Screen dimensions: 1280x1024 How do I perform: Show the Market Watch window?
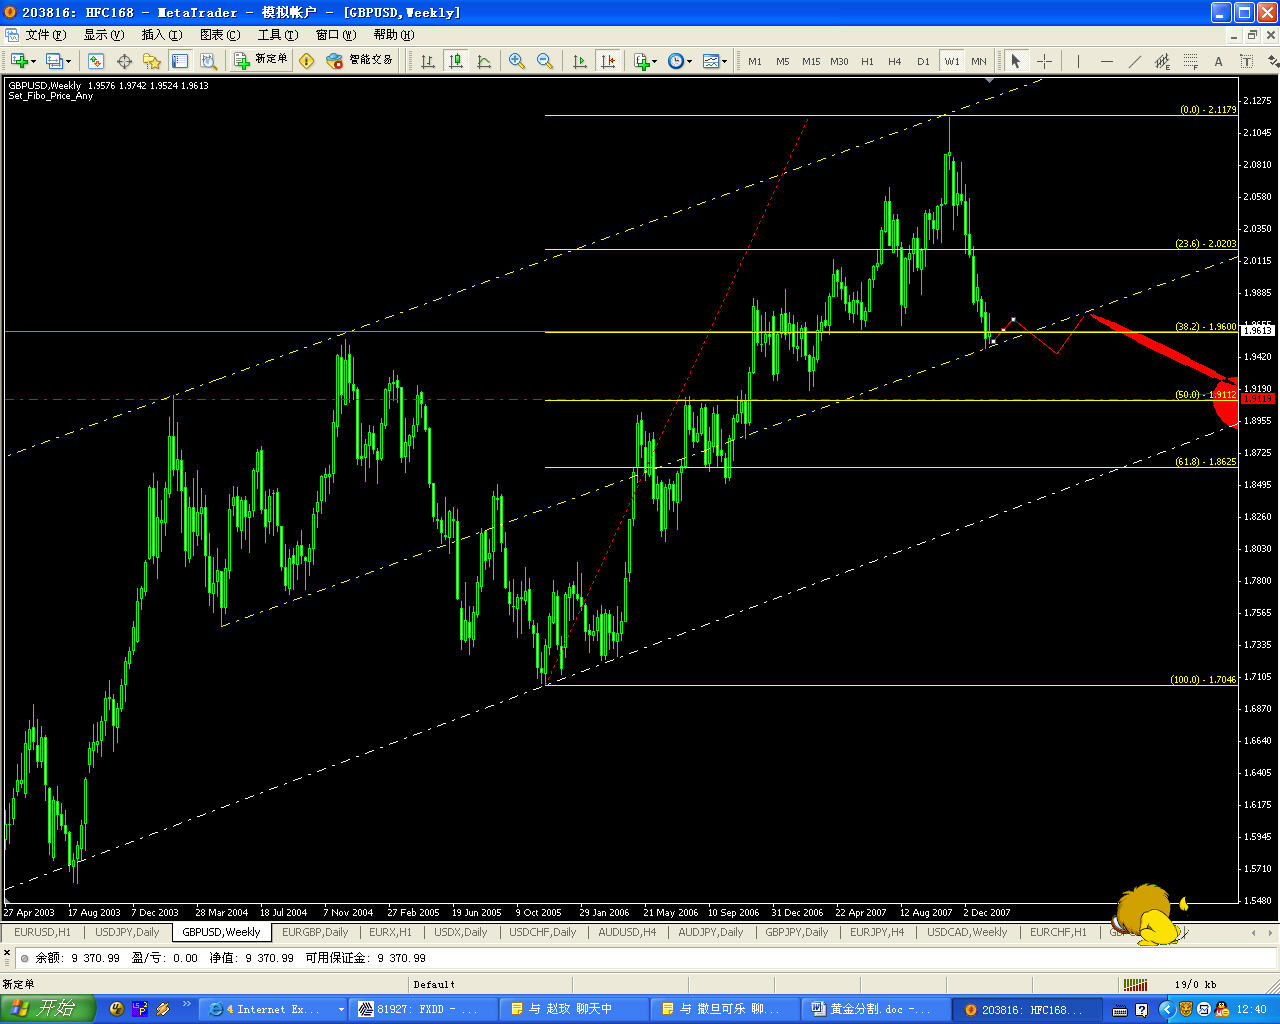96,61
